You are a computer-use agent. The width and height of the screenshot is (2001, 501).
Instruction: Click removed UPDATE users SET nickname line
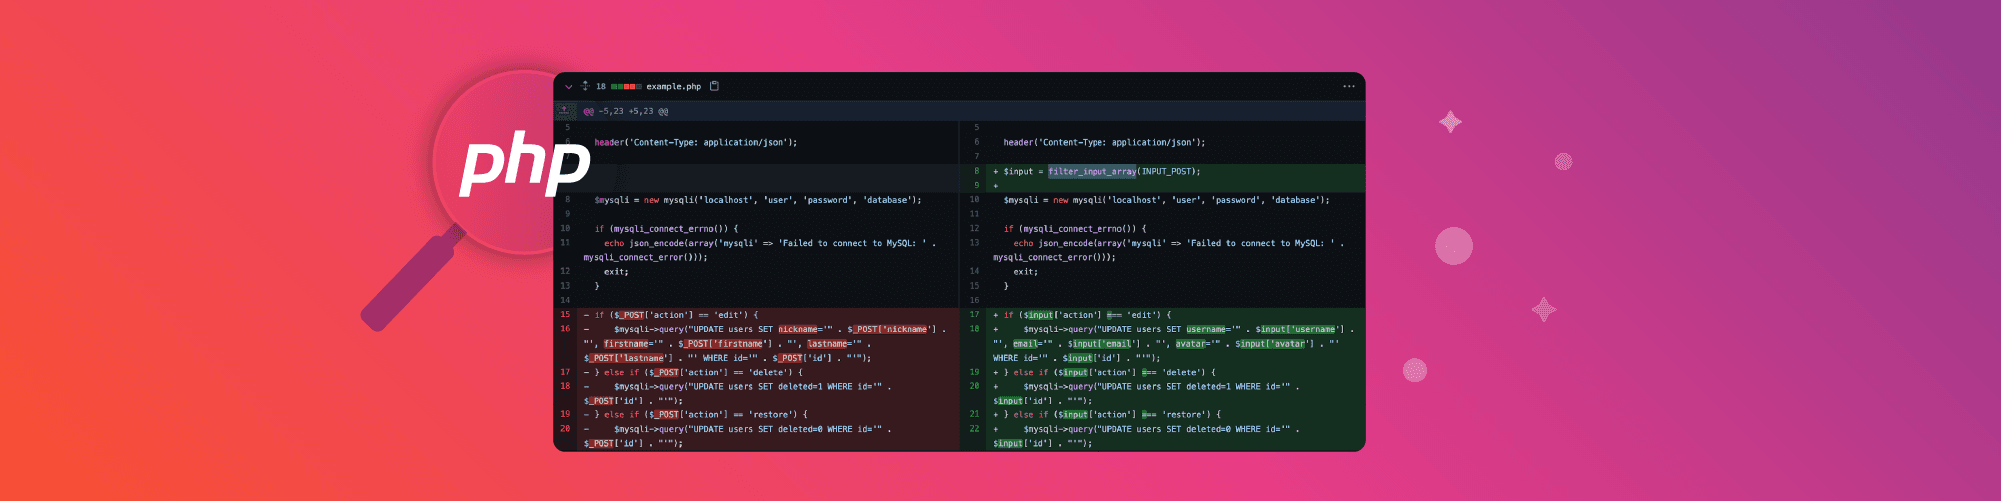(x=767, y=343)
